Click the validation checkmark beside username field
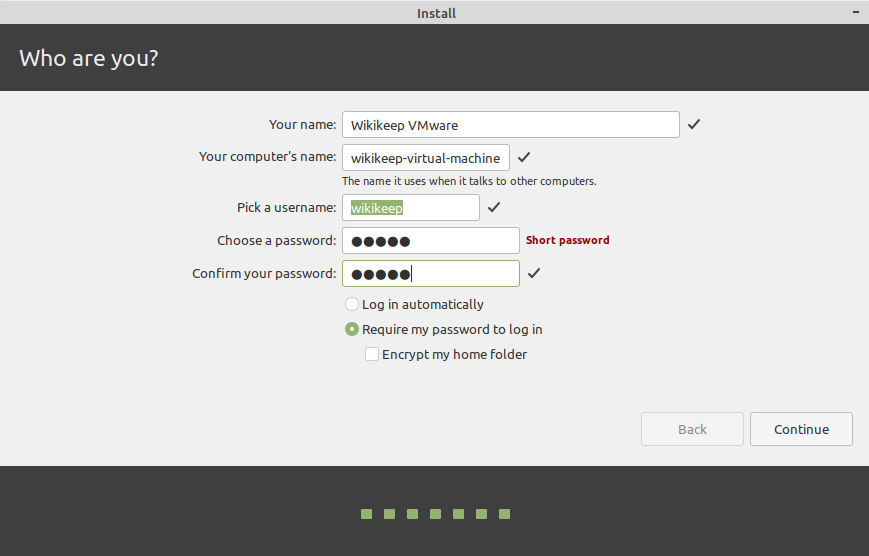The width and height of the screenshot is (869, 556). [x=494, y=207]
